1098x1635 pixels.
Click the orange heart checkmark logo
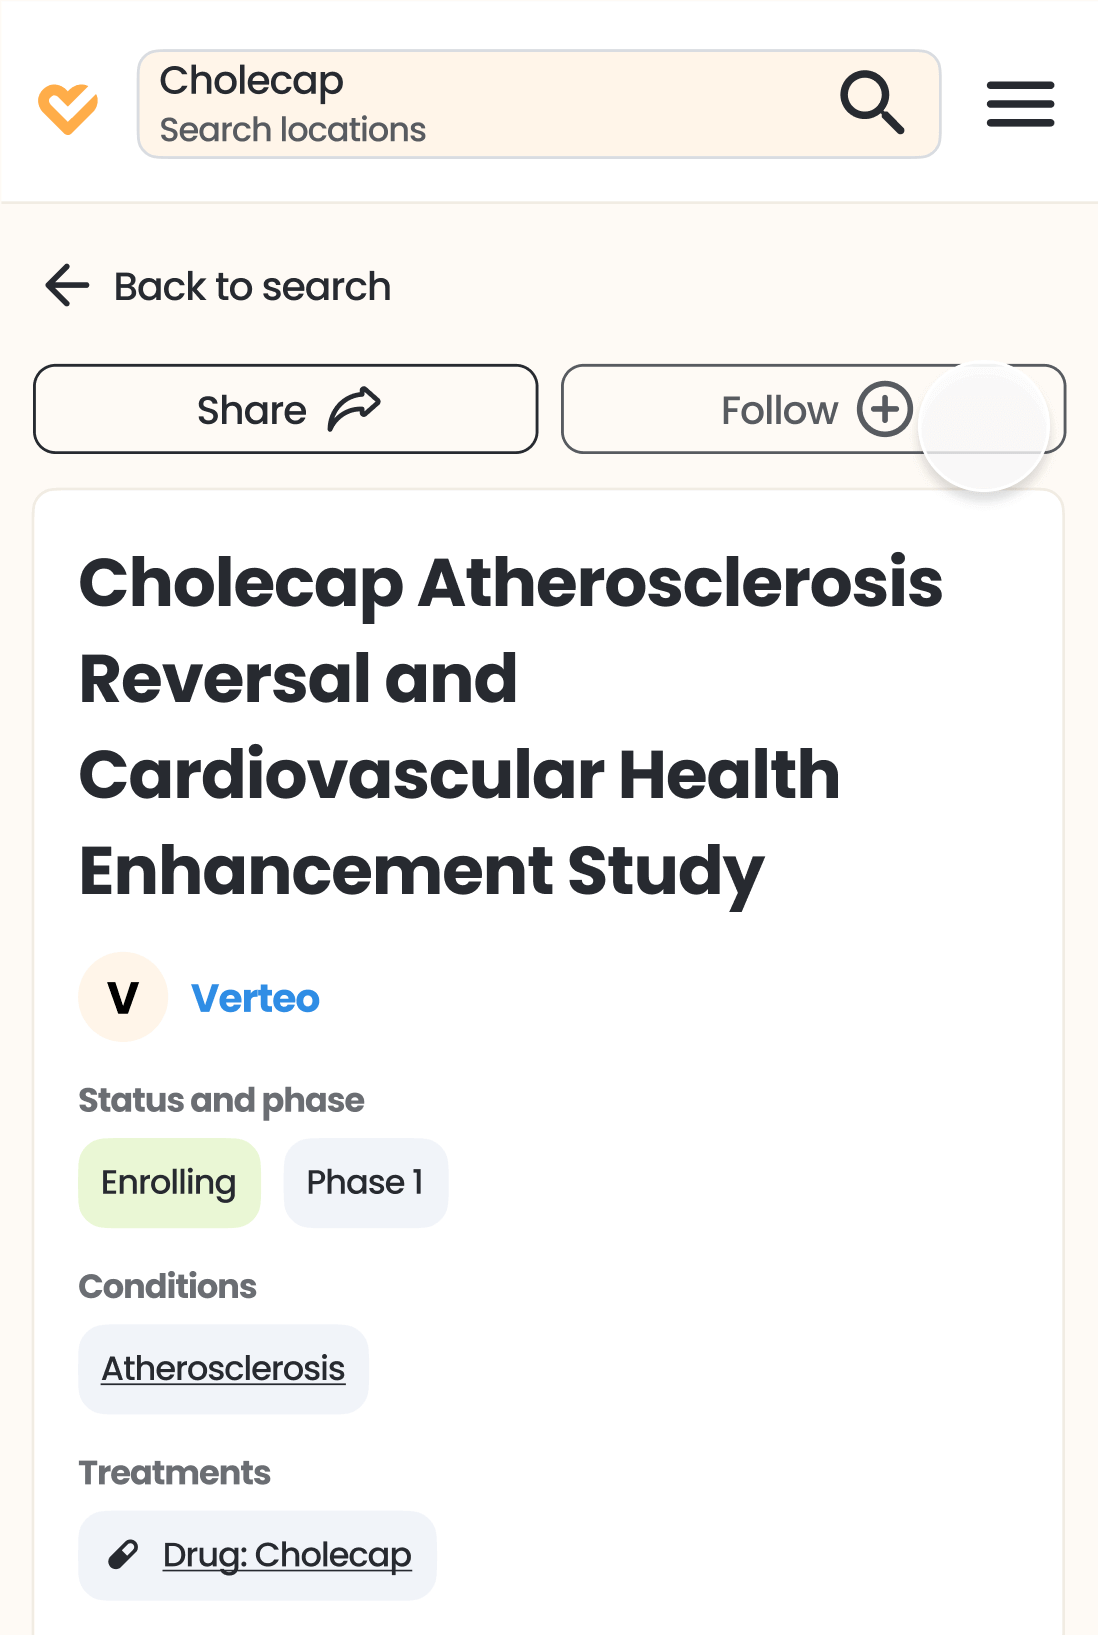pyautogui.click(x=68, y=108)
